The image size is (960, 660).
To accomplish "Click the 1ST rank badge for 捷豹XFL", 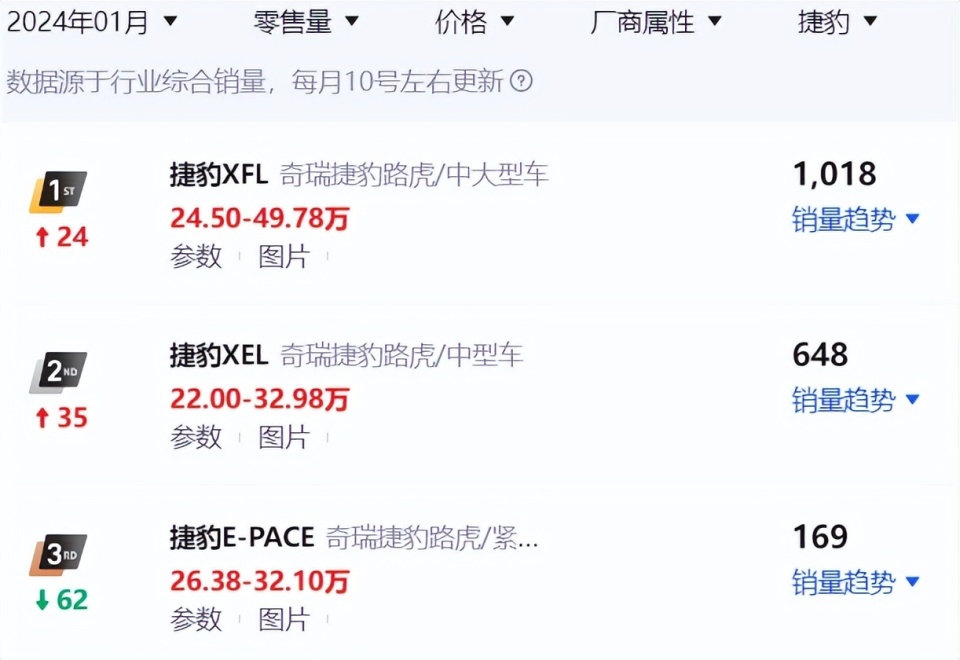I will (58, 190).
